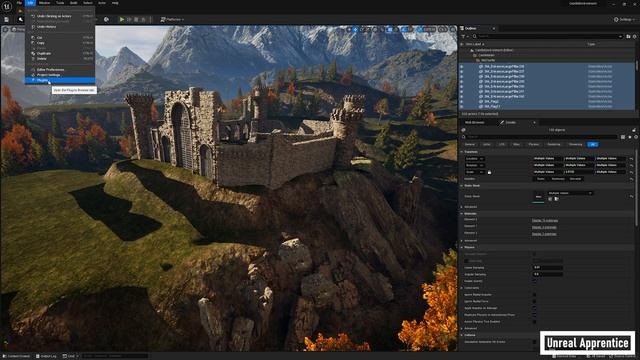Screen dimensions: 640x360
Task: Toggle Async Physics Tick Enabled checkbox
Action: 534,322
